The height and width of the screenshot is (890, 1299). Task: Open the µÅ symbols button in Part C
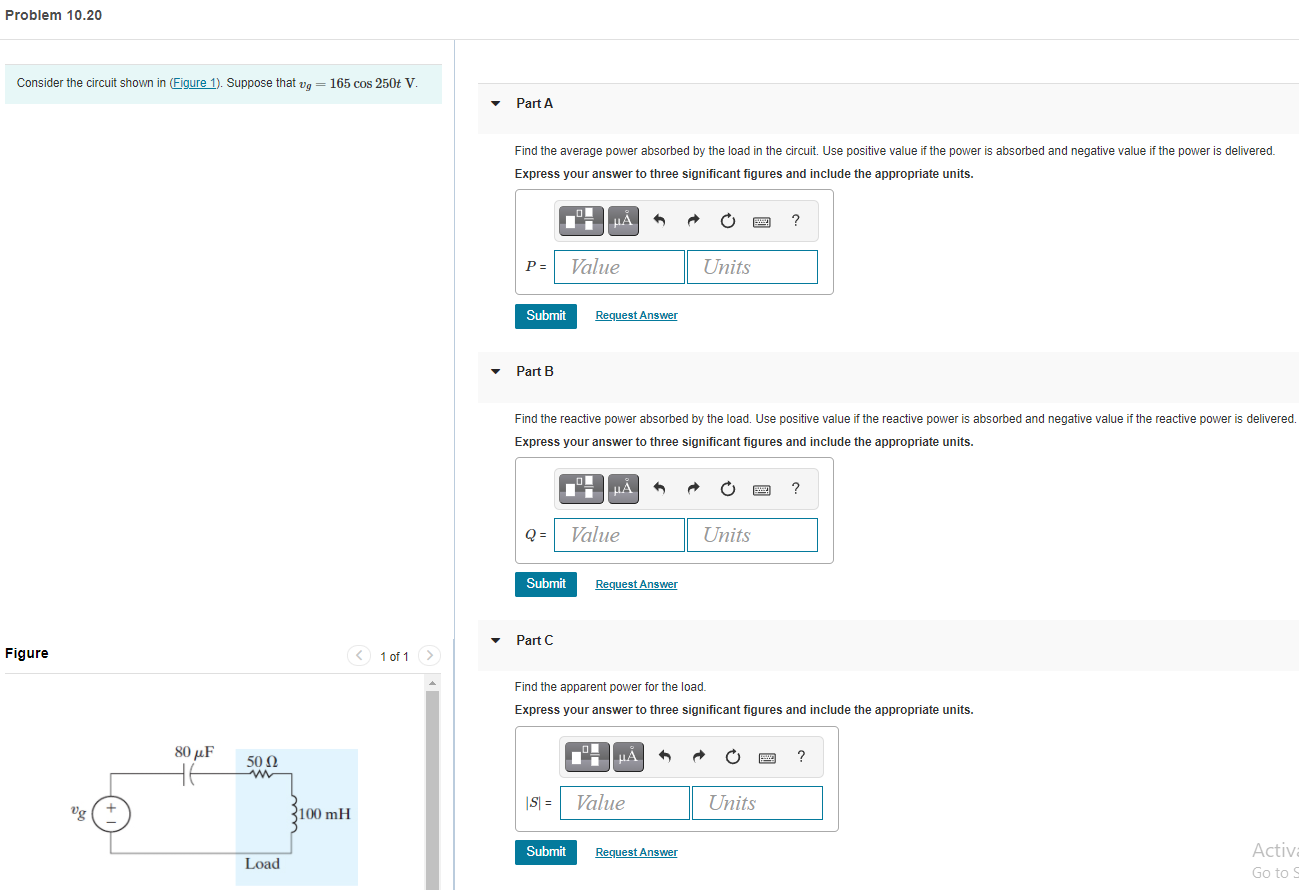tap(629, 756)
